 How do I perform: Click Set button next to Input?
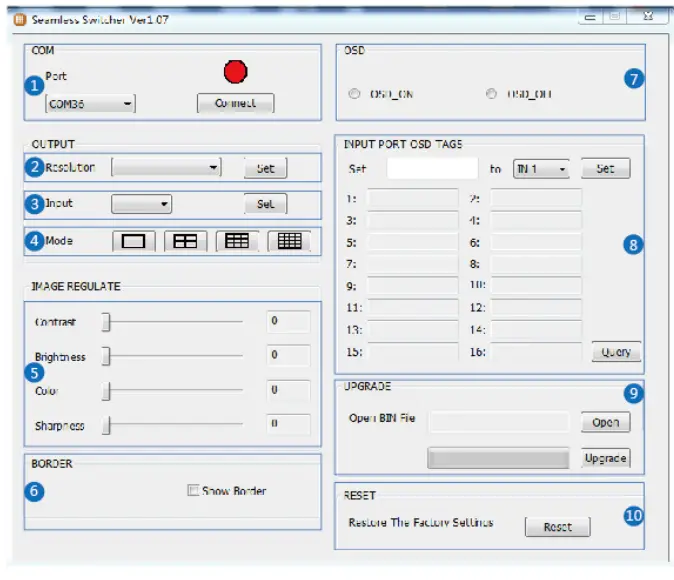[x=266, y=204]
